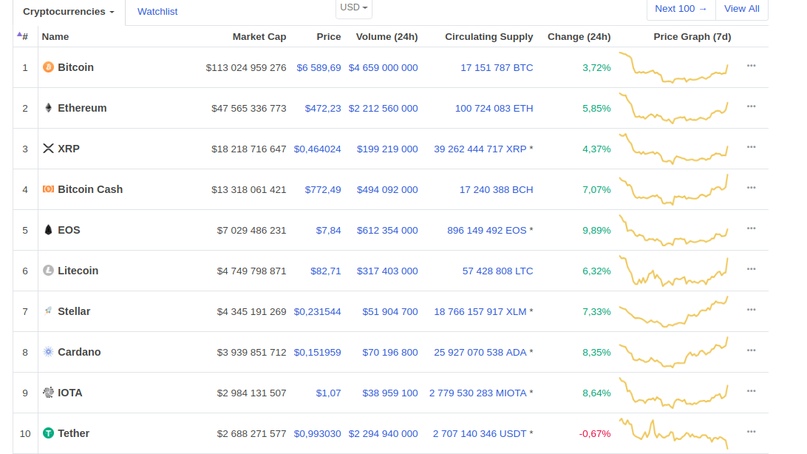Open the Bitcoin Cash name link
The width and height of the screenshot is (807, 454).
point(90,189)
